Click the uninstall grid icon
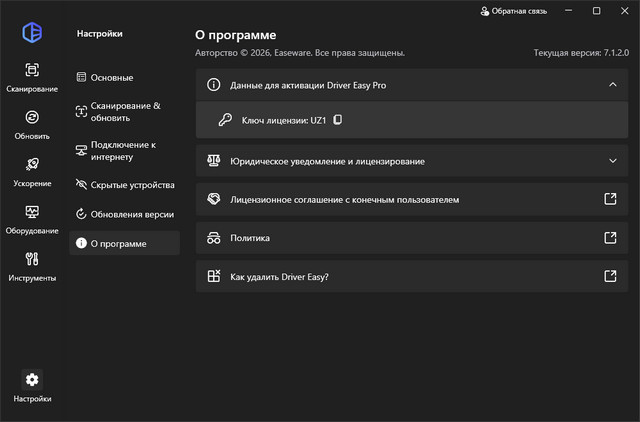 (x=213, y=276)
